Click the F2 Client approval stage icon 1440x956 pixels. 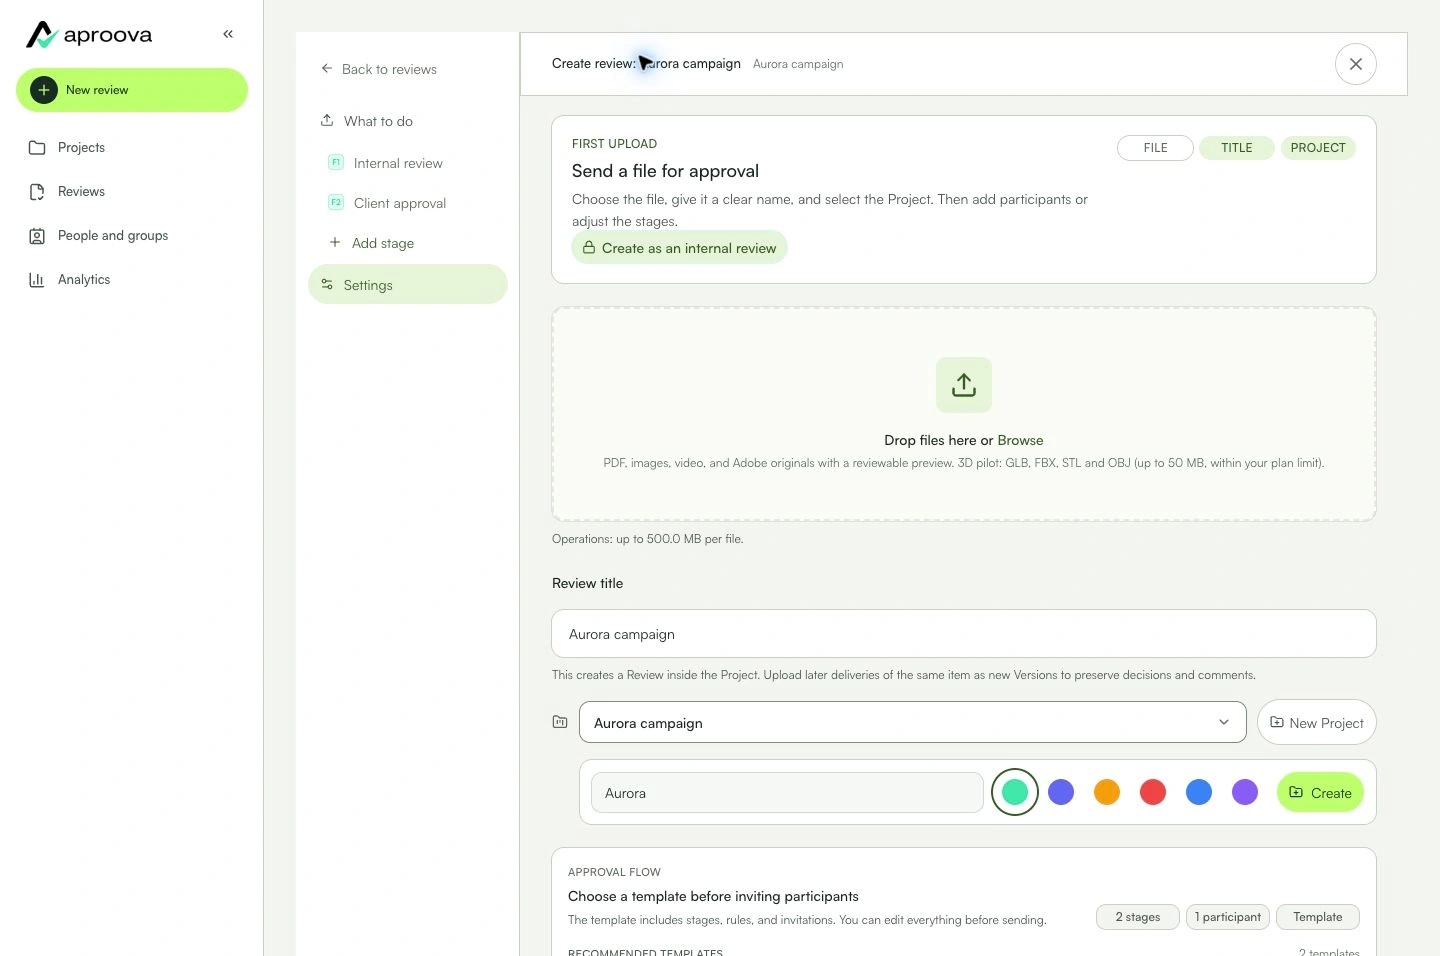336,202
